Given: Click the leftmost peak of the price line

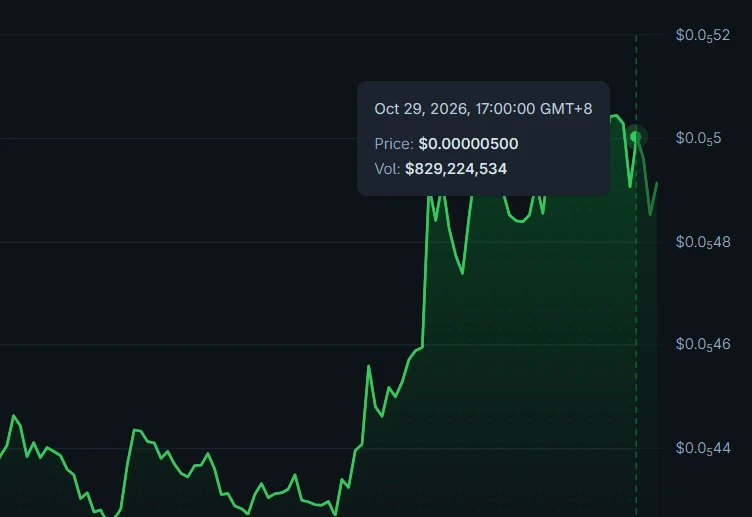Looking at the screenshot, I should tap(13, 416).
